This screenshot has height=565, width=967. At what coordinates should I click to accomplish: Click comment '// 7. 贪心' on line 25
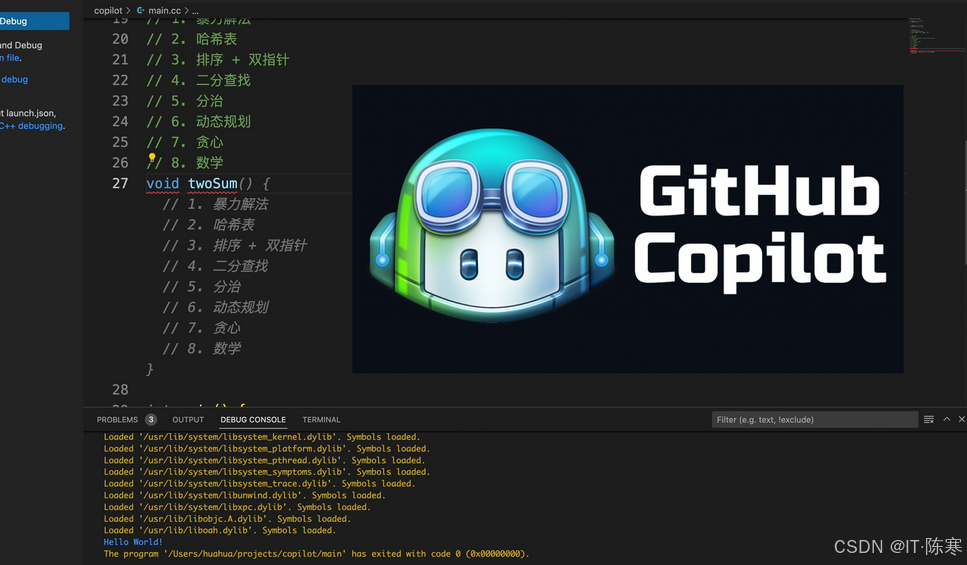click(185, 142)
